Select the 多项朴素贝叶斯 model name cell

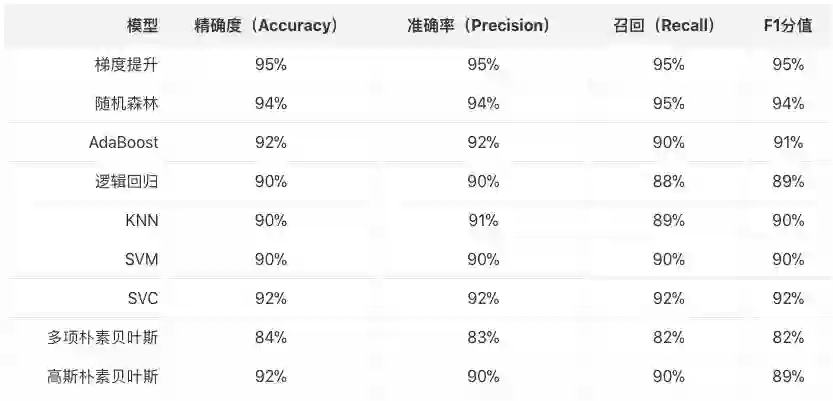click(103, 338)
